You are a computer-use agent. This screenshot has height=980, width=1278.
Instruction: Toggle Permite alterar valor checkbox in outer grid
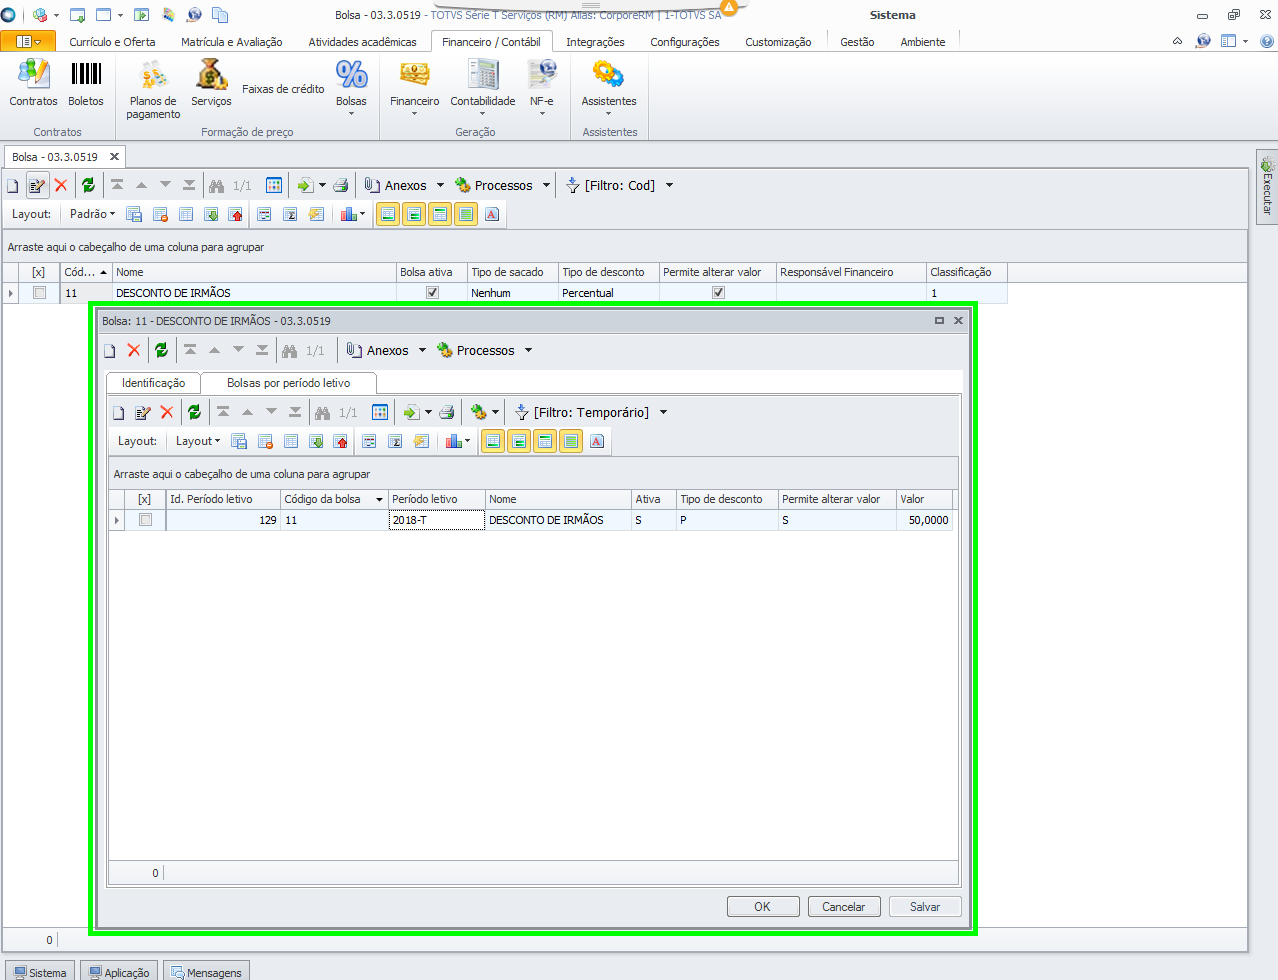[x=718, y=293]
